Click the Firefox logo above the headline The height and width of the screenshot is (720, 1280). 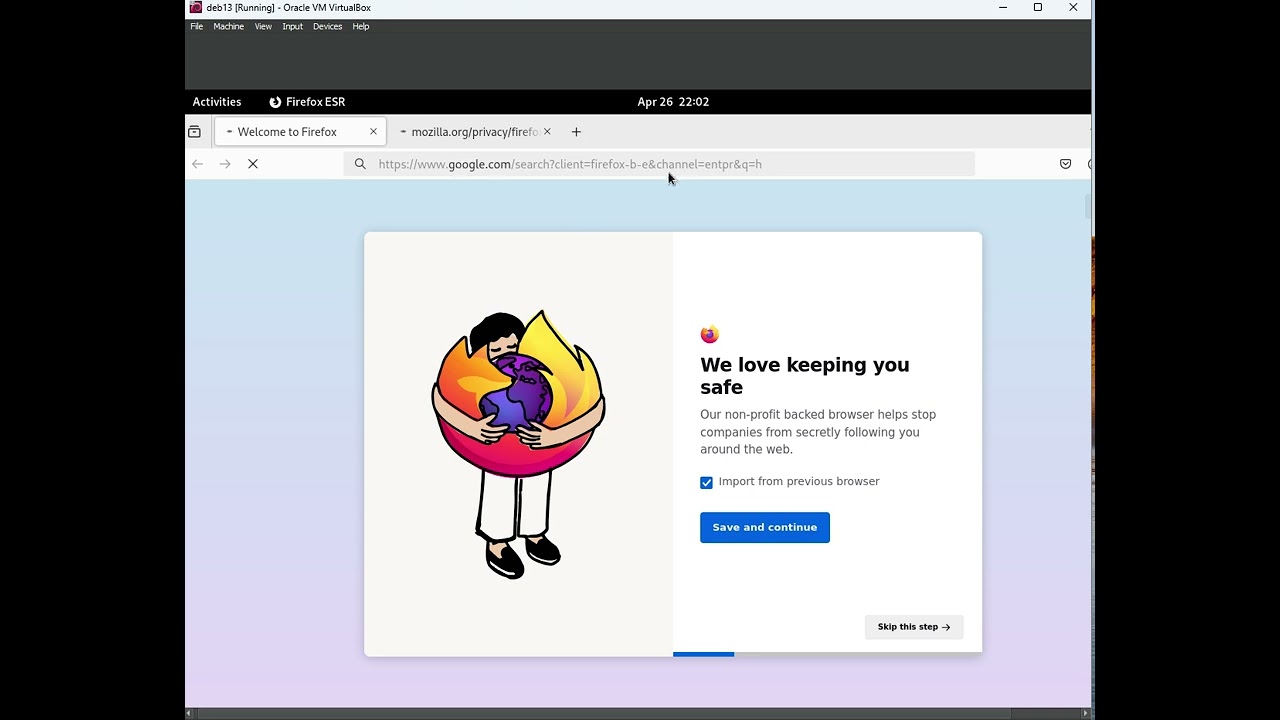(x=710, y=334)
